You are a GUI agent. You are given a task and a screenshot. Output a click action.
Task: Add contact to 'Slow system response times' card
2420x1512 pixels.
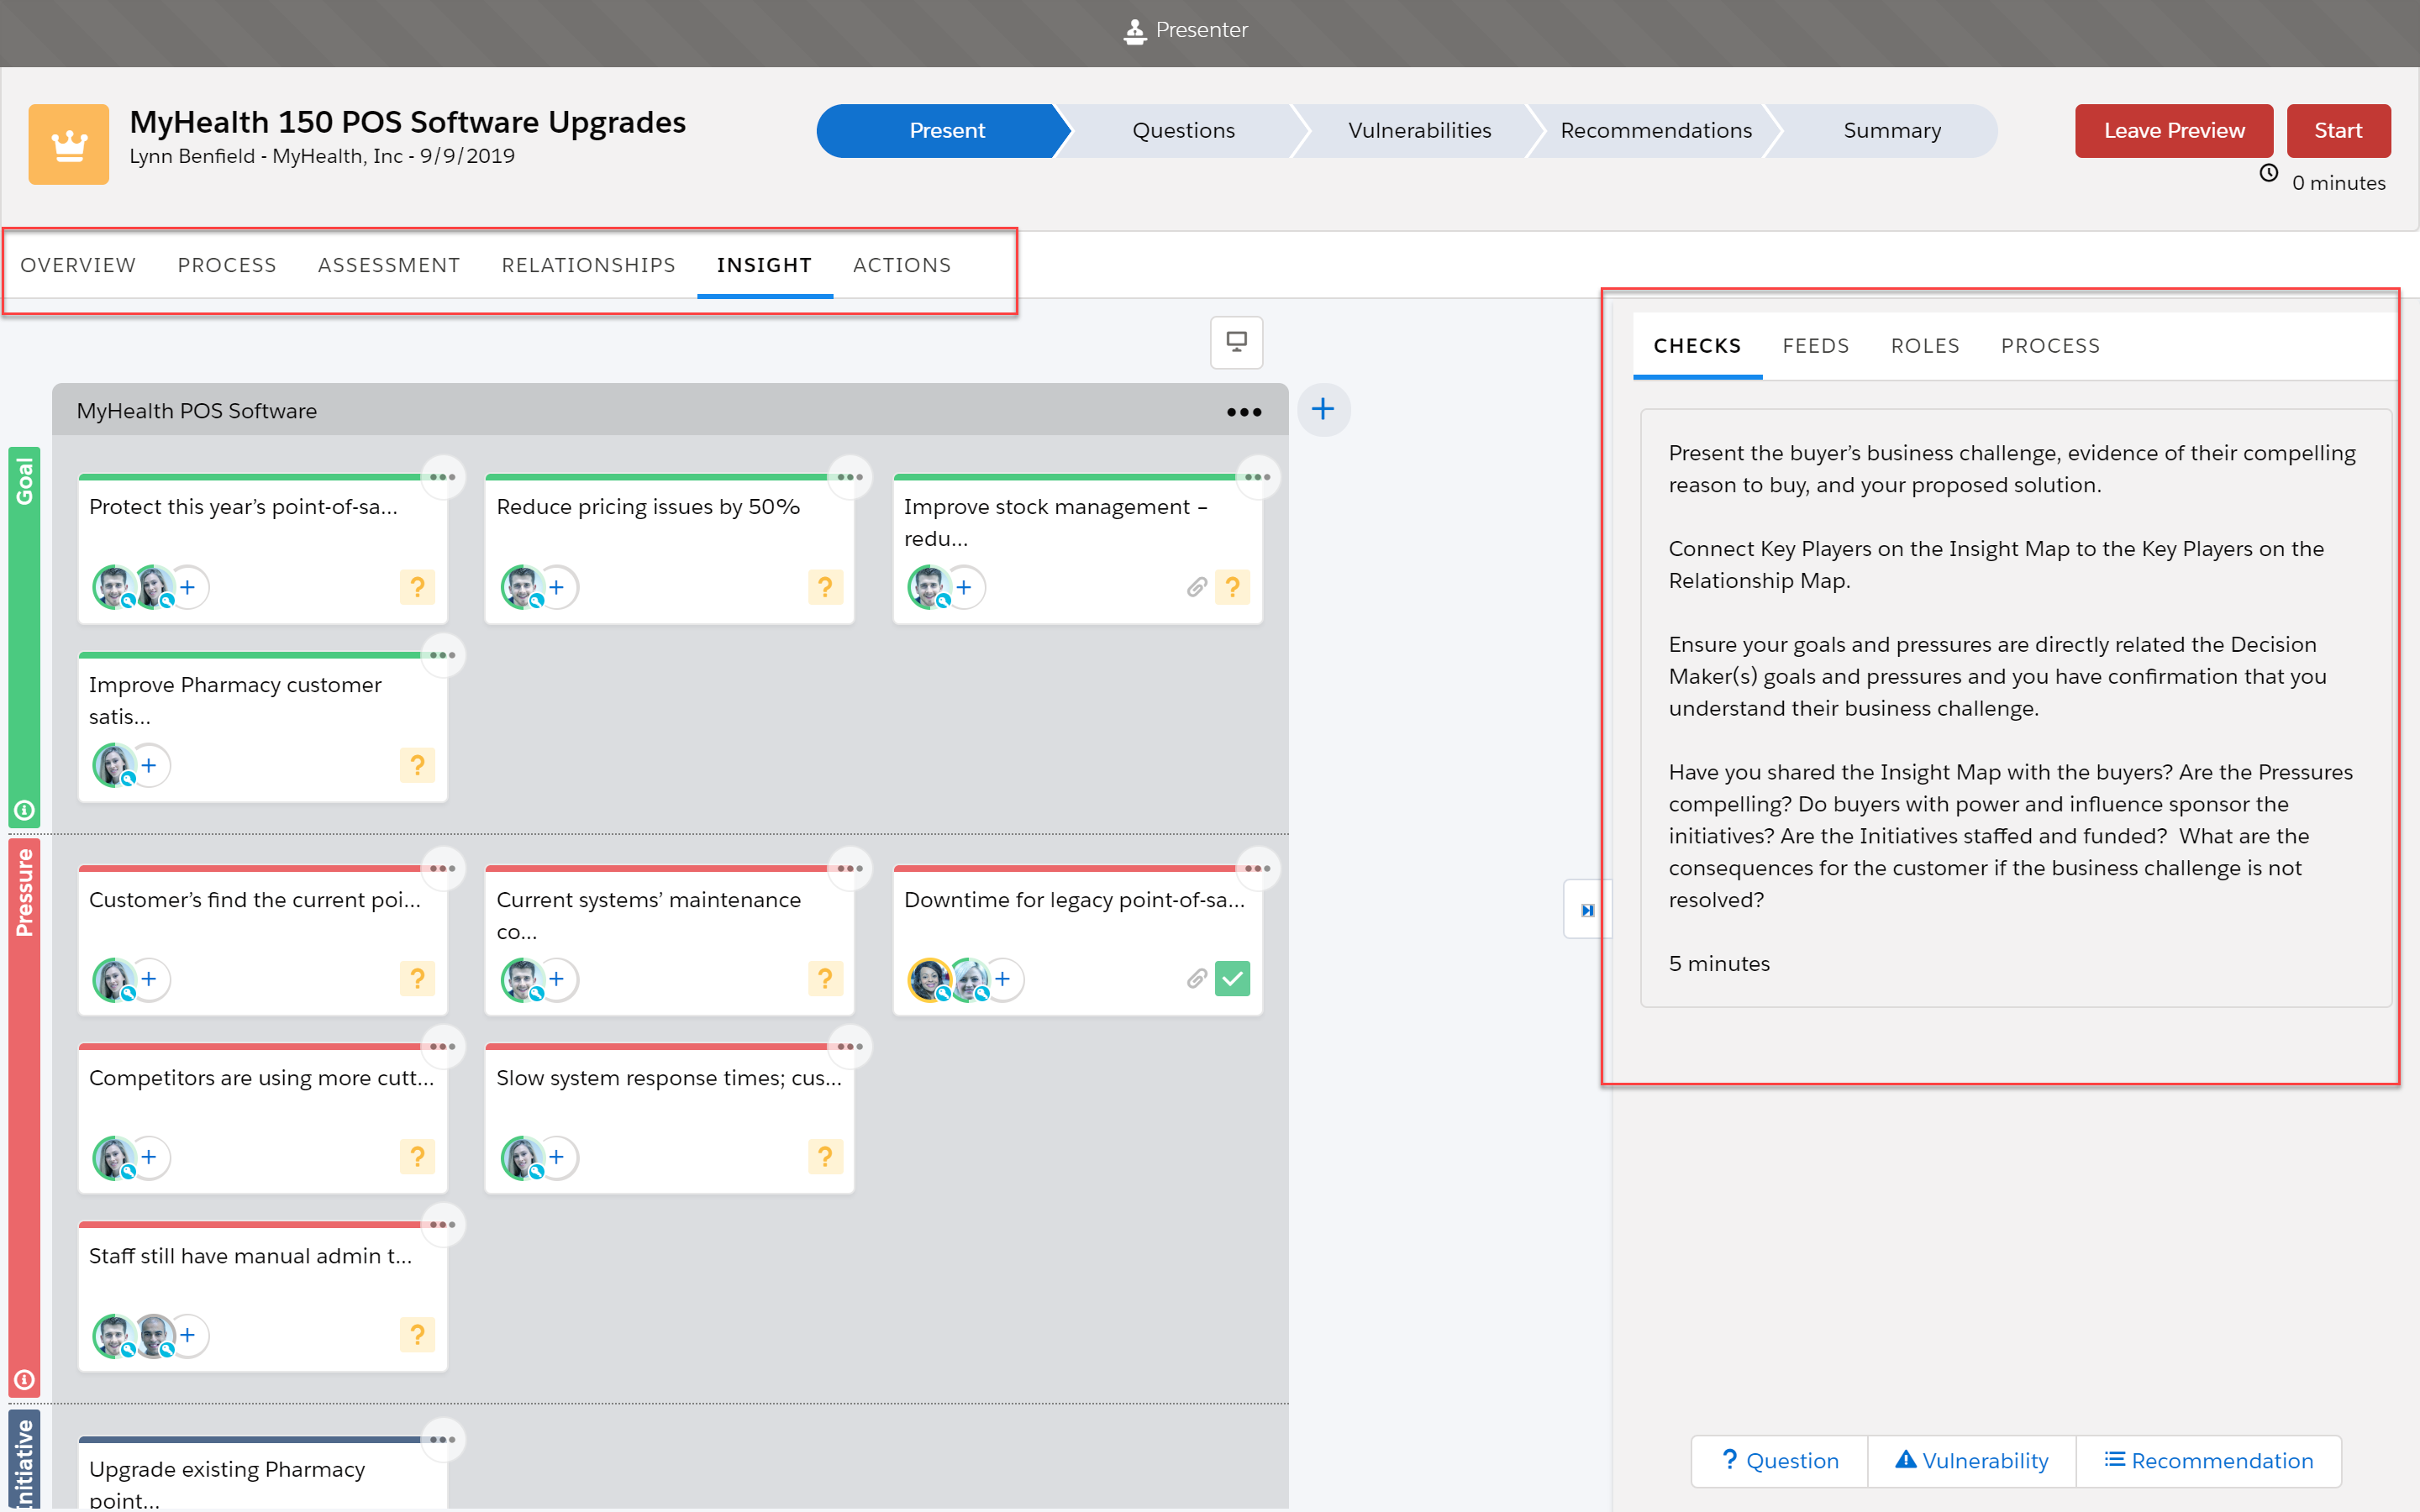coord(556,1156)
